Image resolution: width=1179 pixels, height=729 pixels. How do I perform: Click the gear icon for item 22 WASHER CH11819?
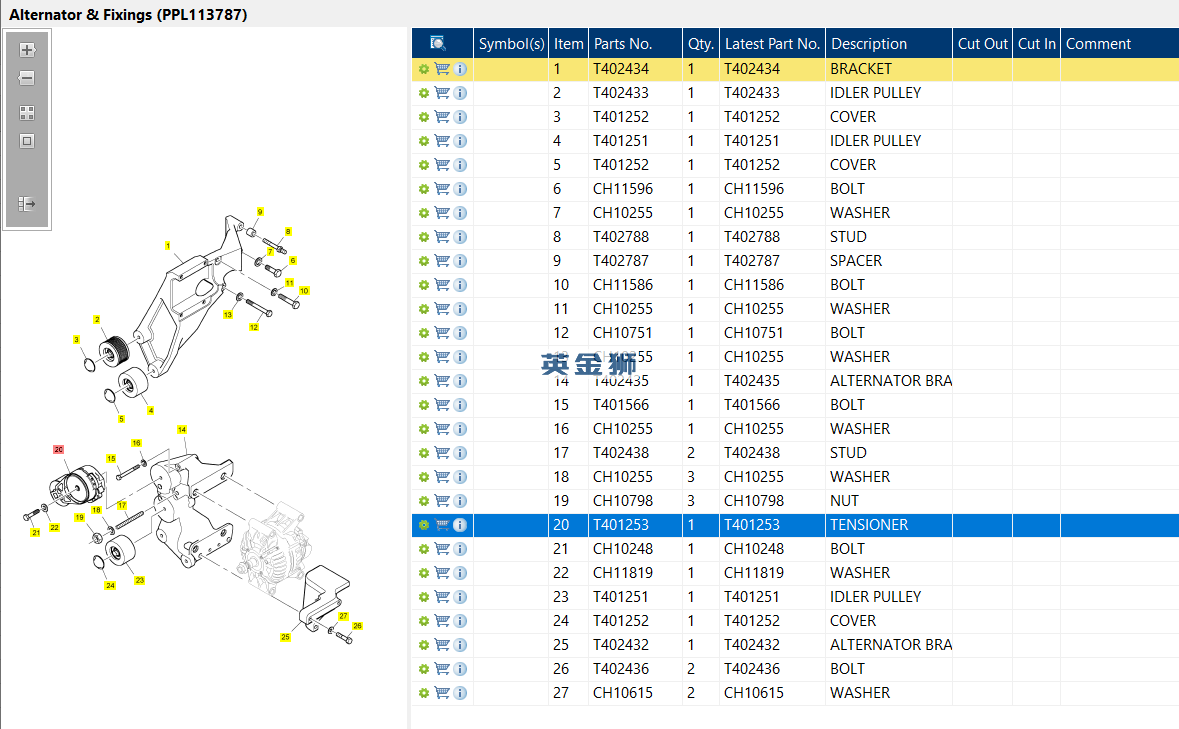tap(424, 573)
